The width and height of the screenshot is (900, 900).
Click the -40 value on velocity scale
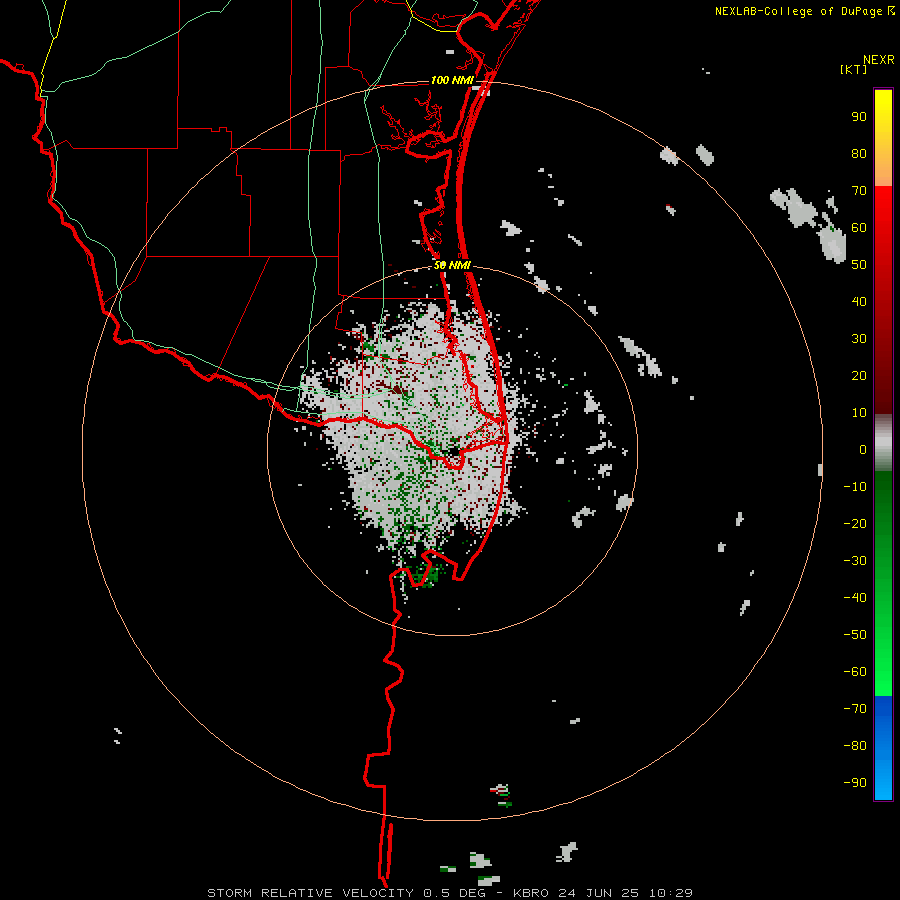coord(855,598)
